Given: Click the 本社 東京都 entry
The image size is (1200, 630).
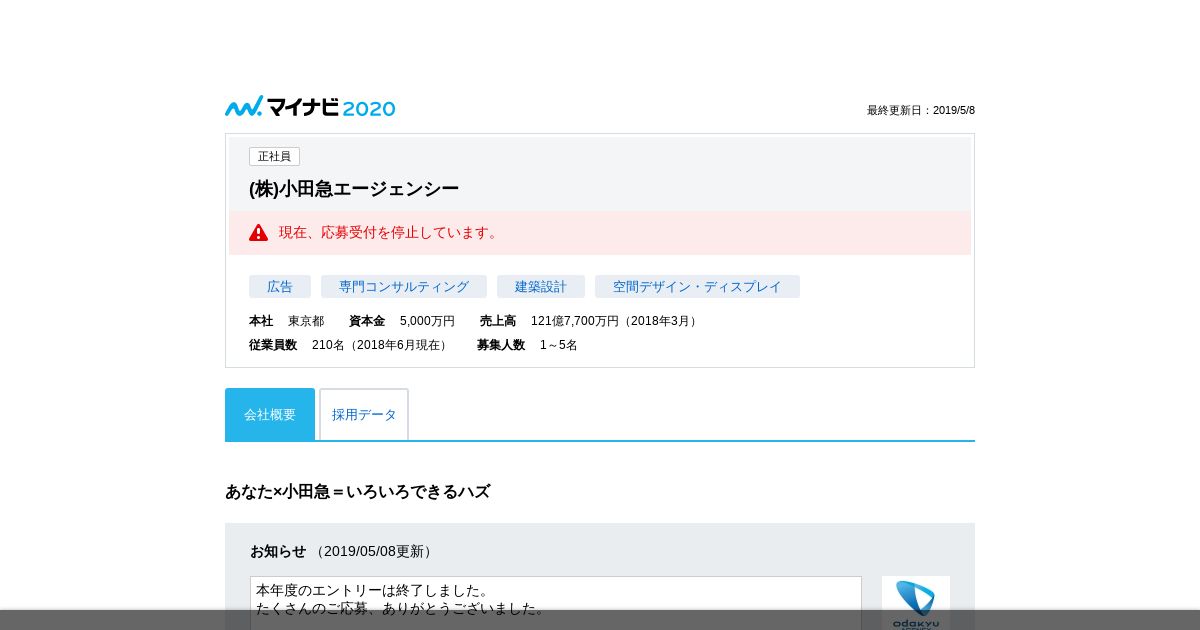Looking at the screenshot, I should click(x=287, y=321).
